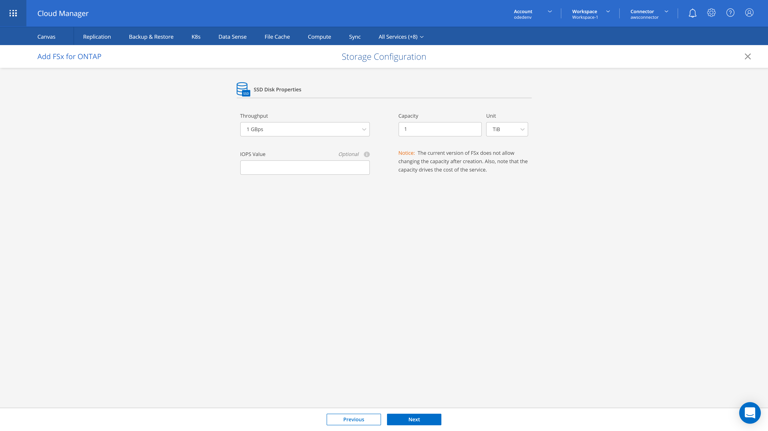
Task: Click the orange Notice label
Action: tap(407, 153)
